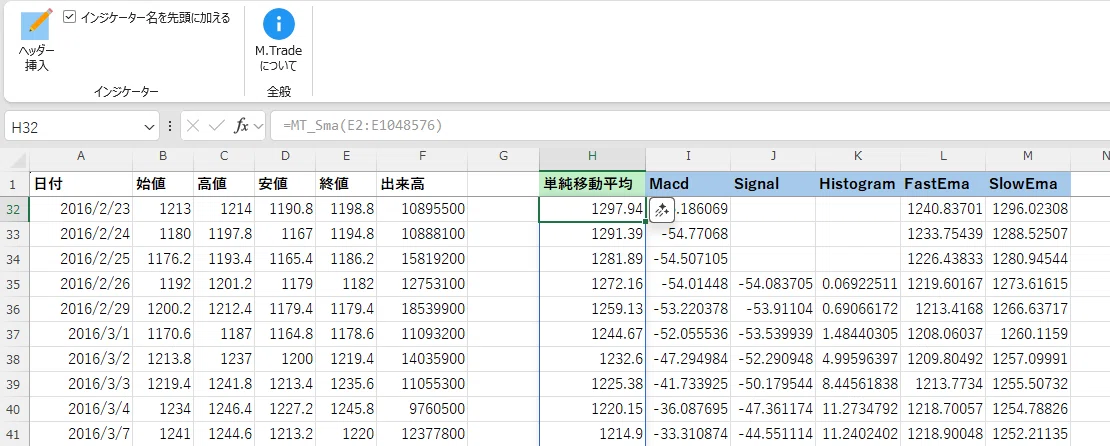Click moving average cell 1232.6

(x=593, y=359)
